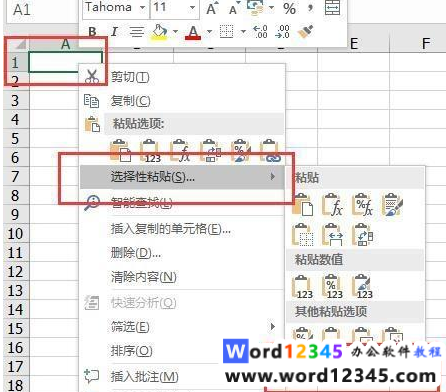Click submenu Keep Source Formatting icon
This screenshot has height=392, width=446.
click(393, 205)
